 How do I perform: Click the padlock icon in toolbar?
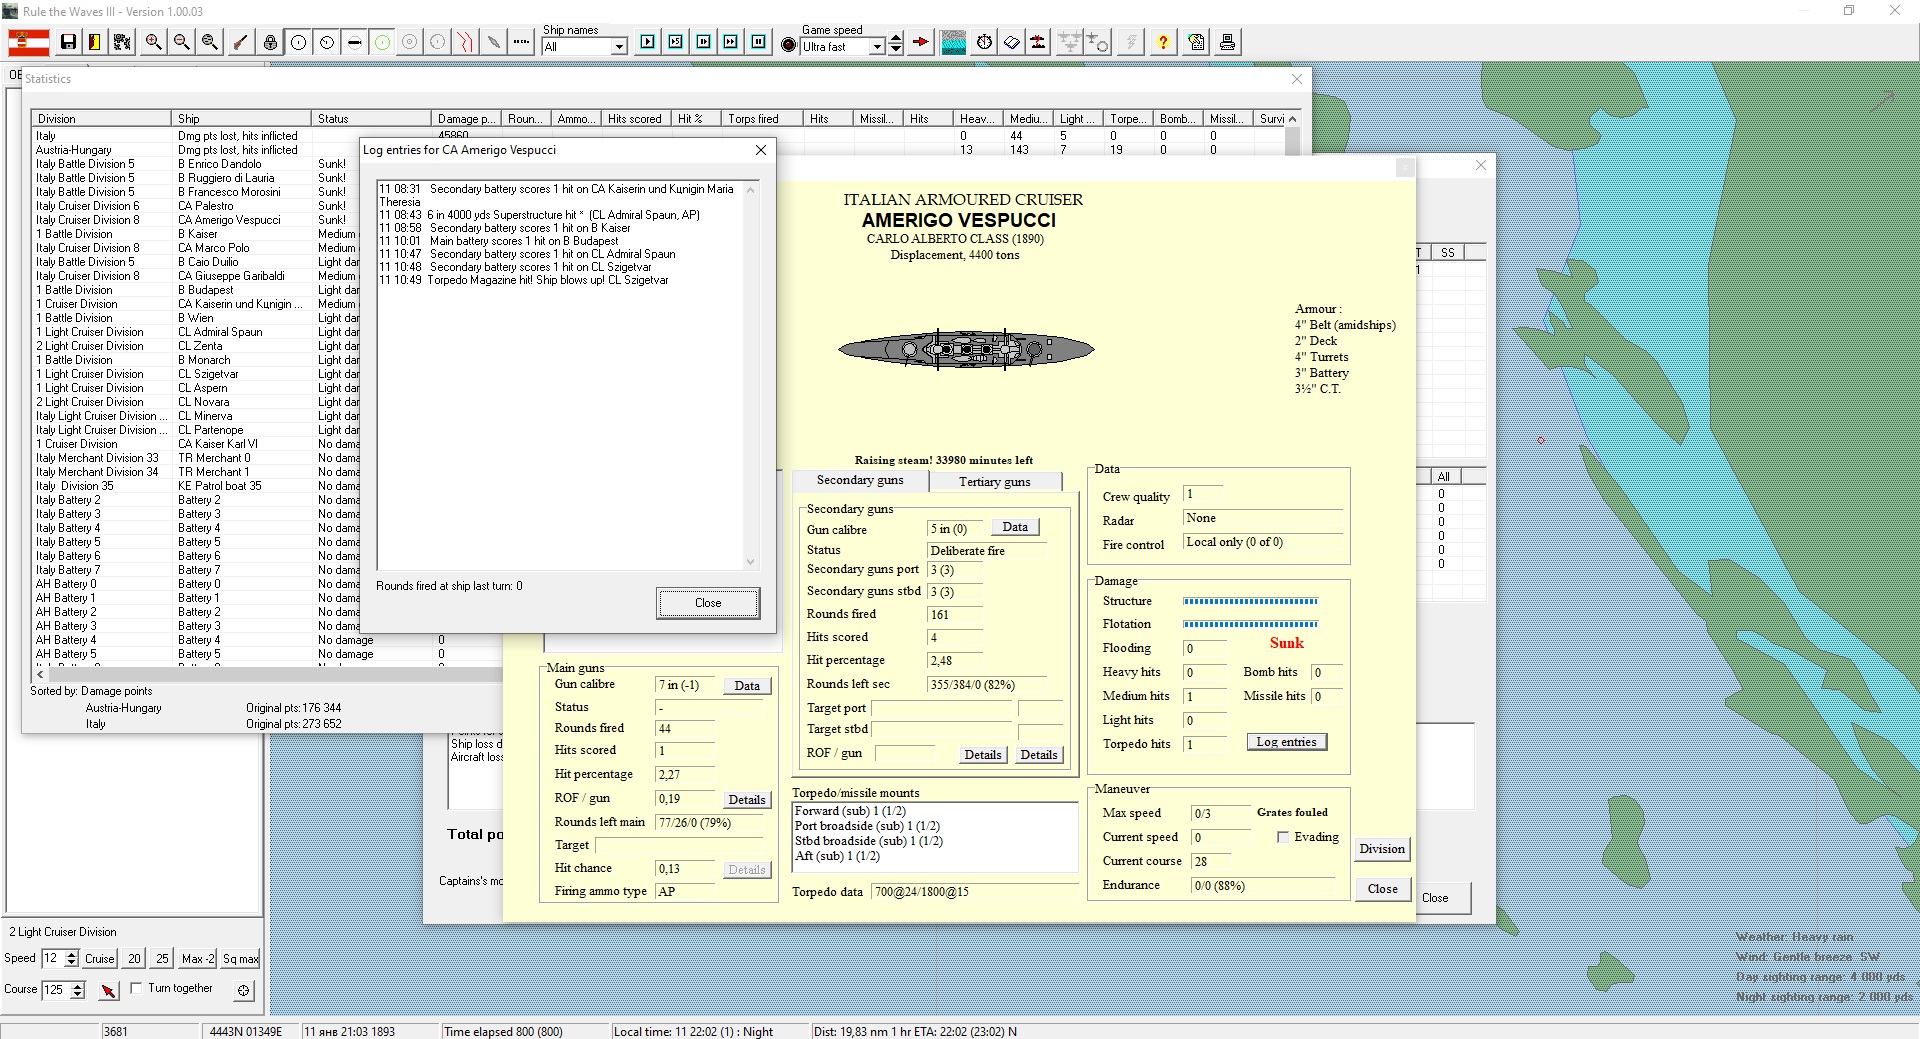point(270,42)
